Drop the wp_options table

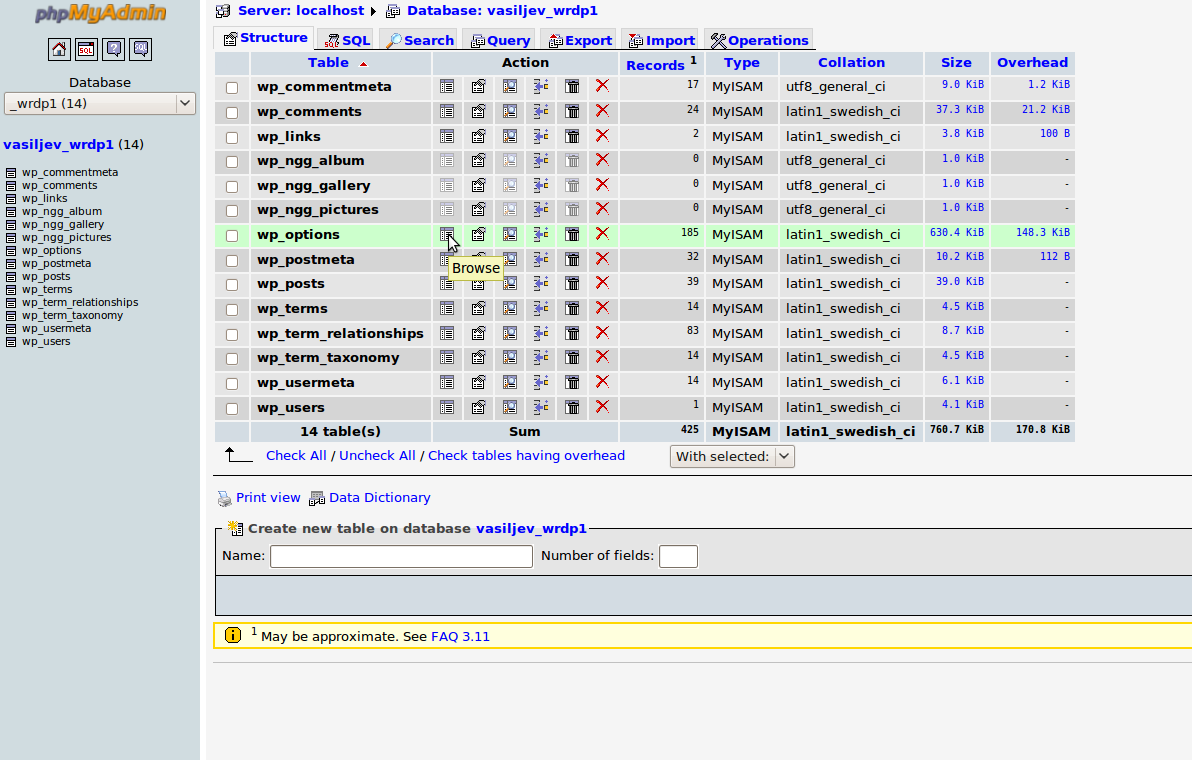click(x=602, y=234)
